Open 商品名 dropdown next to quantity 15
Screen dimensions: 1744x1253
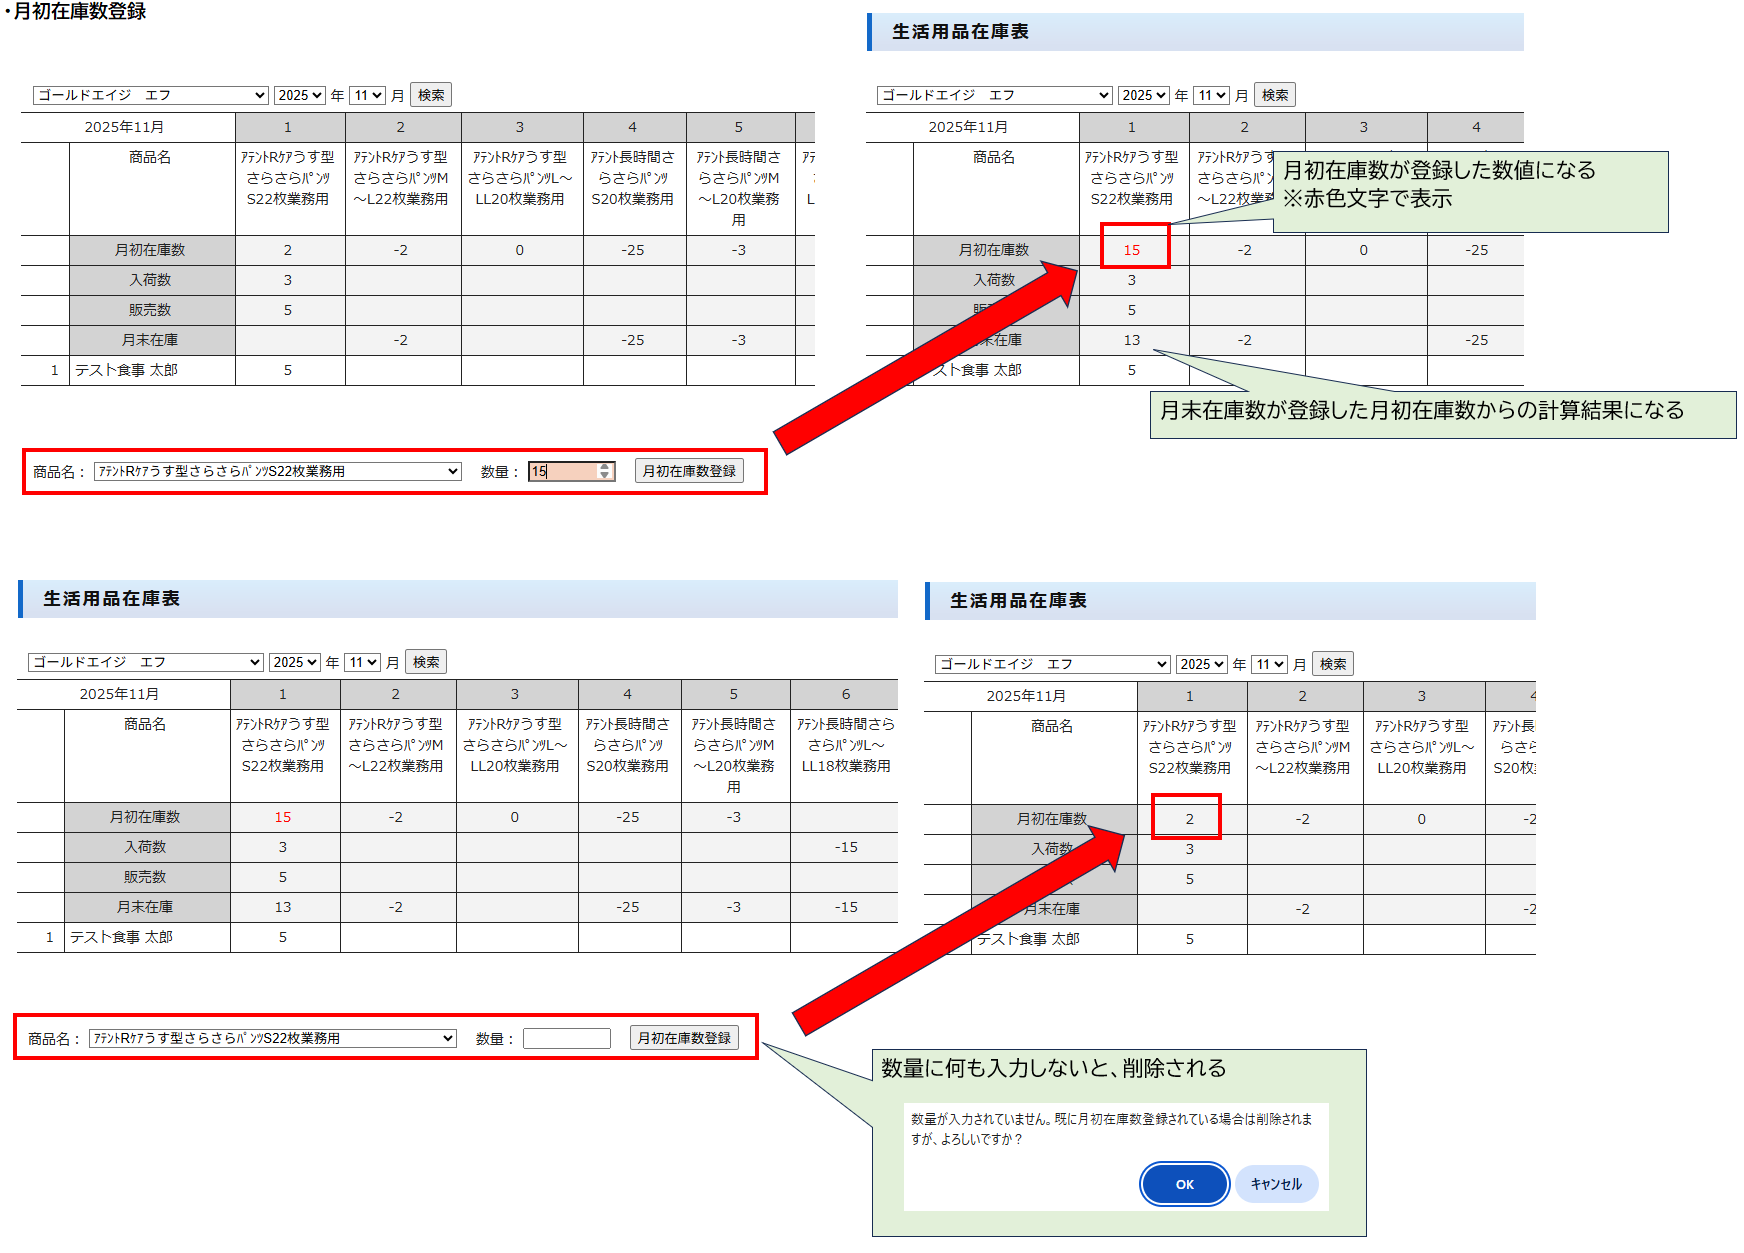277,471
